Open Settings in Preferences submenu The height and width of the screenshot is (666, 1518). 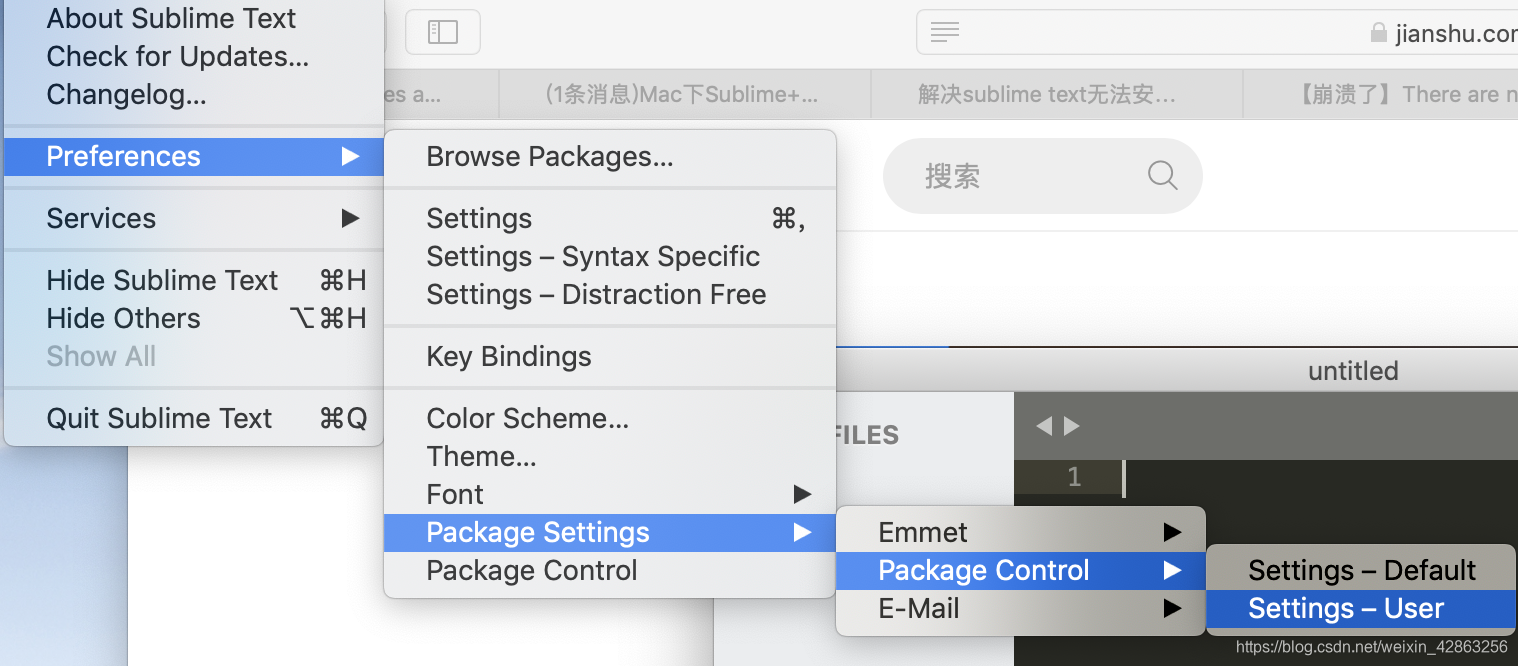click(610, 218)
